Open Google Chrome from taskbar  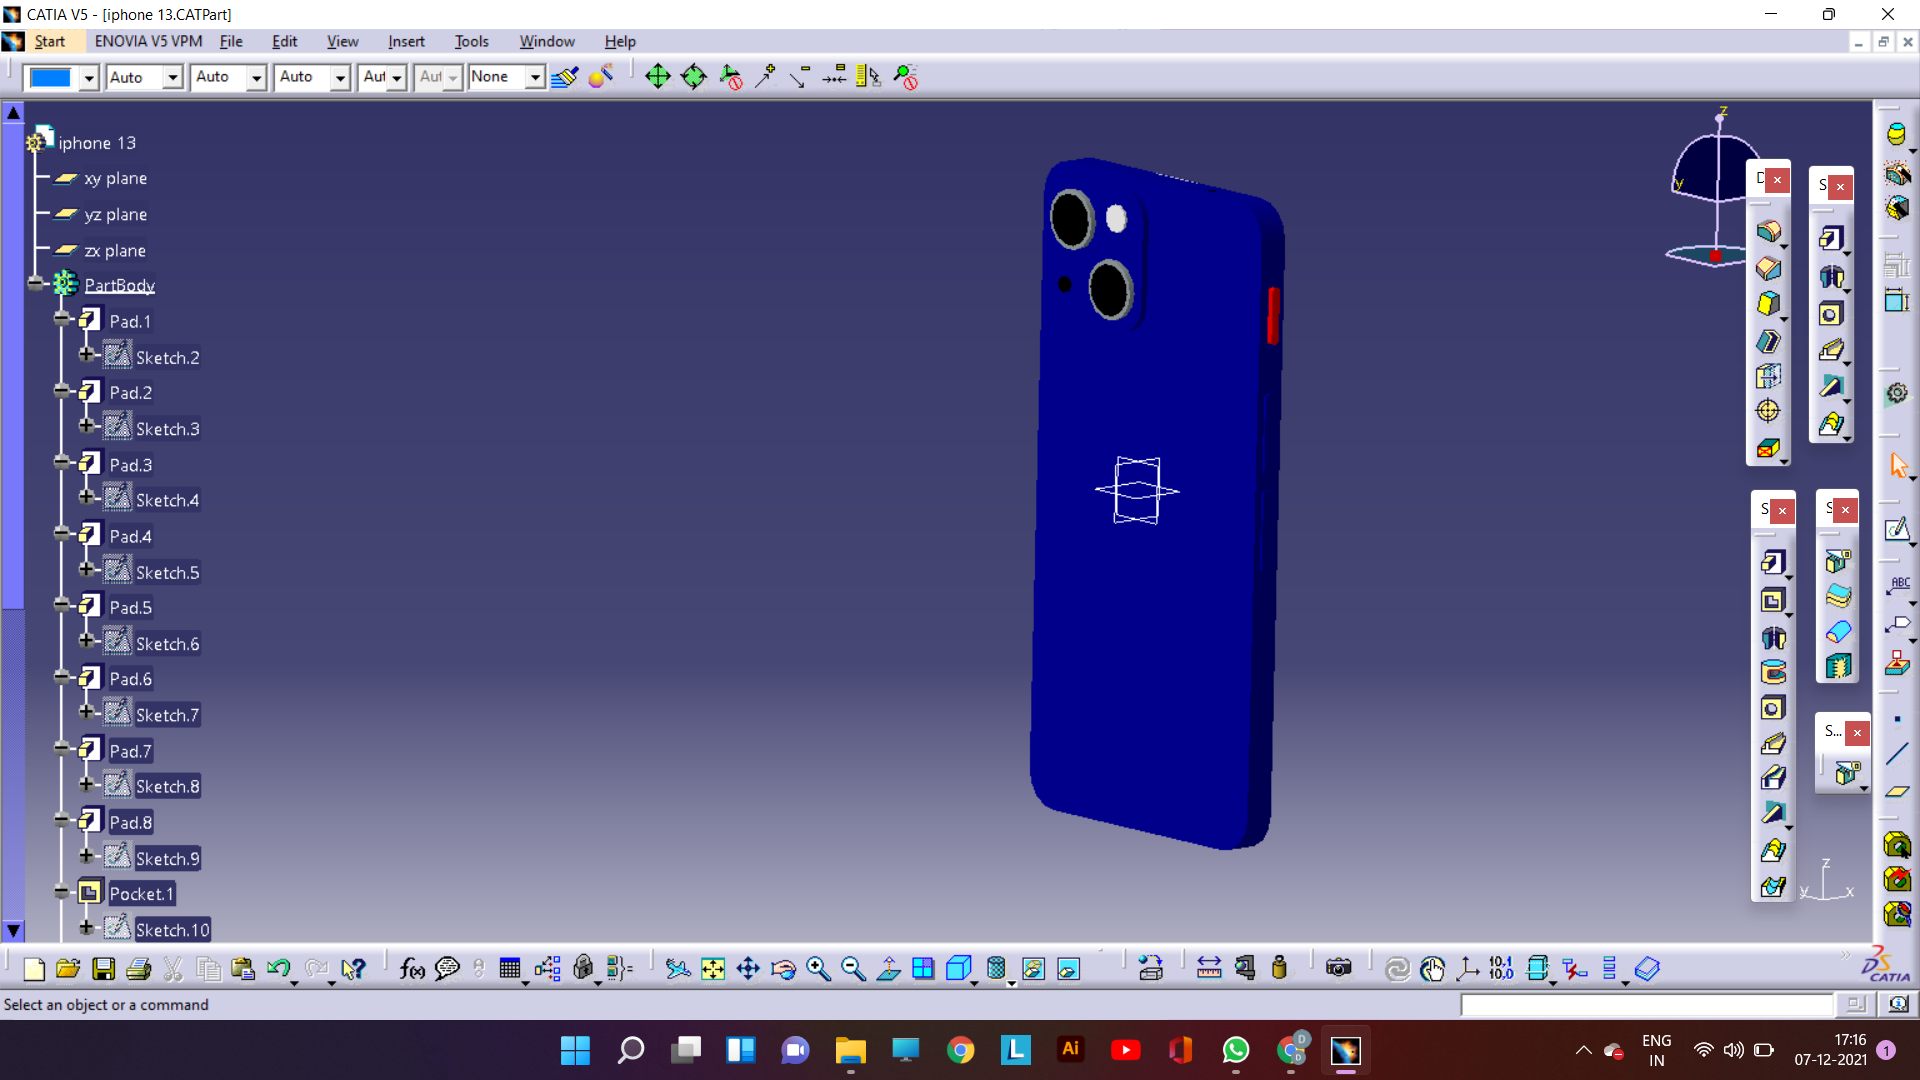coord(960,1050)
